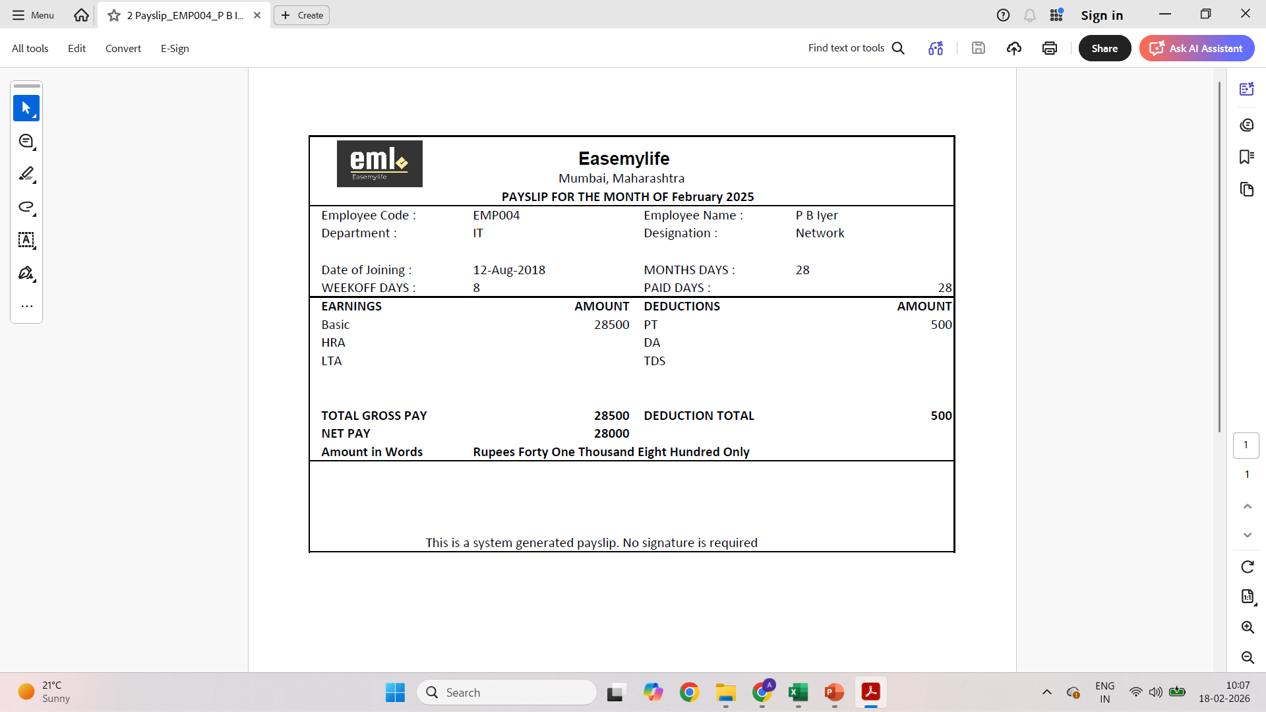Click the text box selection tool
Viewport: 1266px width, 712px height.
tap(26, 240)
